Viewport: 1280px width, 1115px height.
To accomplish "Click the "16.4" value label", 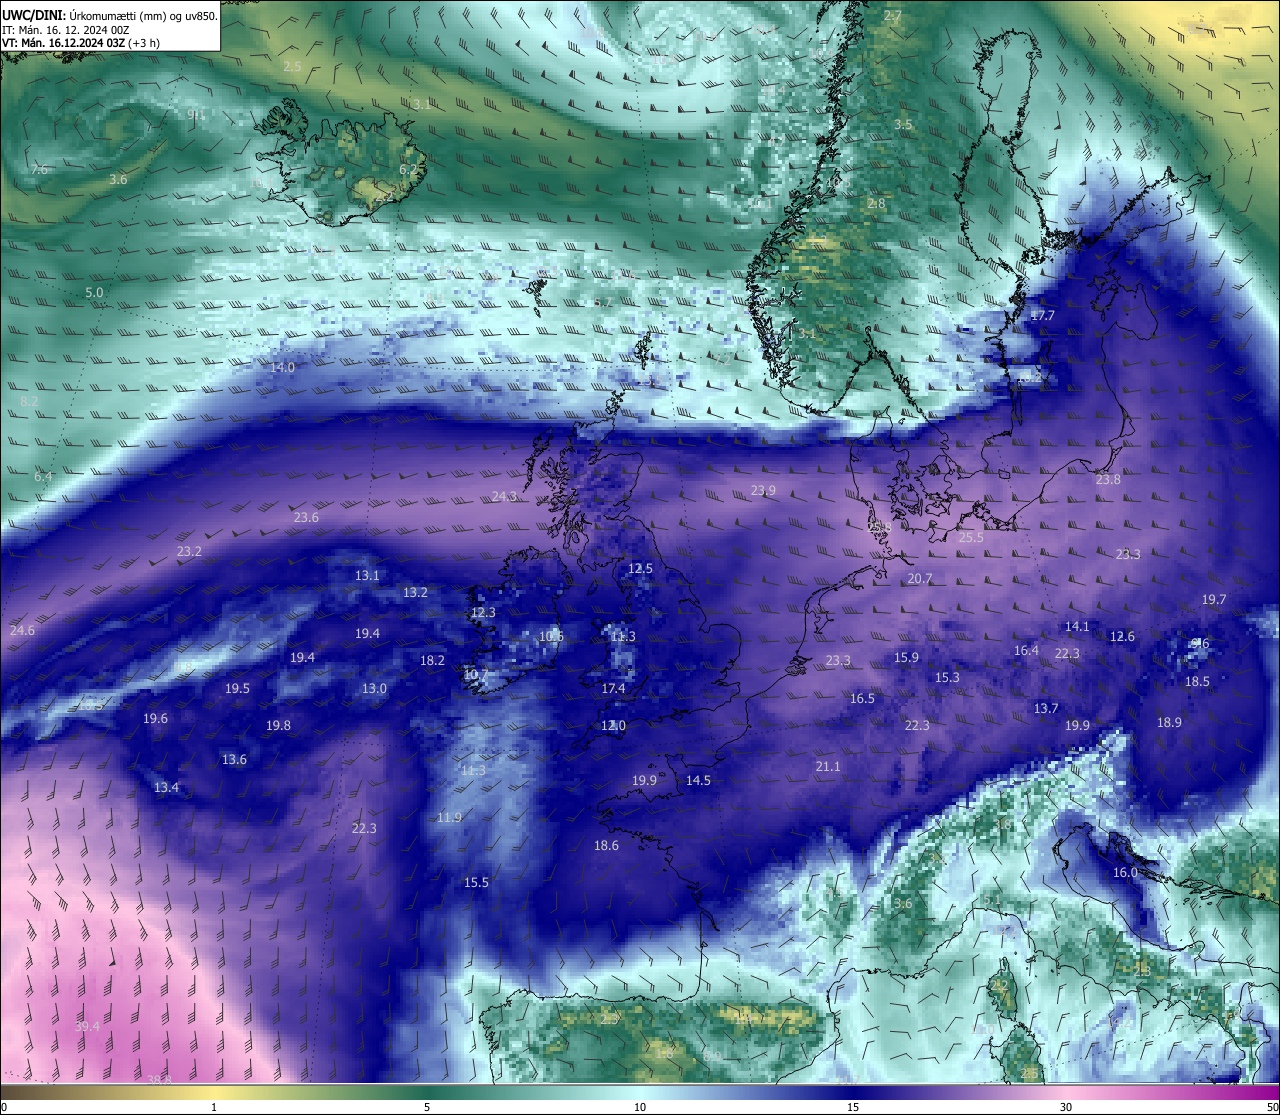I will [x=1026, y=650].
